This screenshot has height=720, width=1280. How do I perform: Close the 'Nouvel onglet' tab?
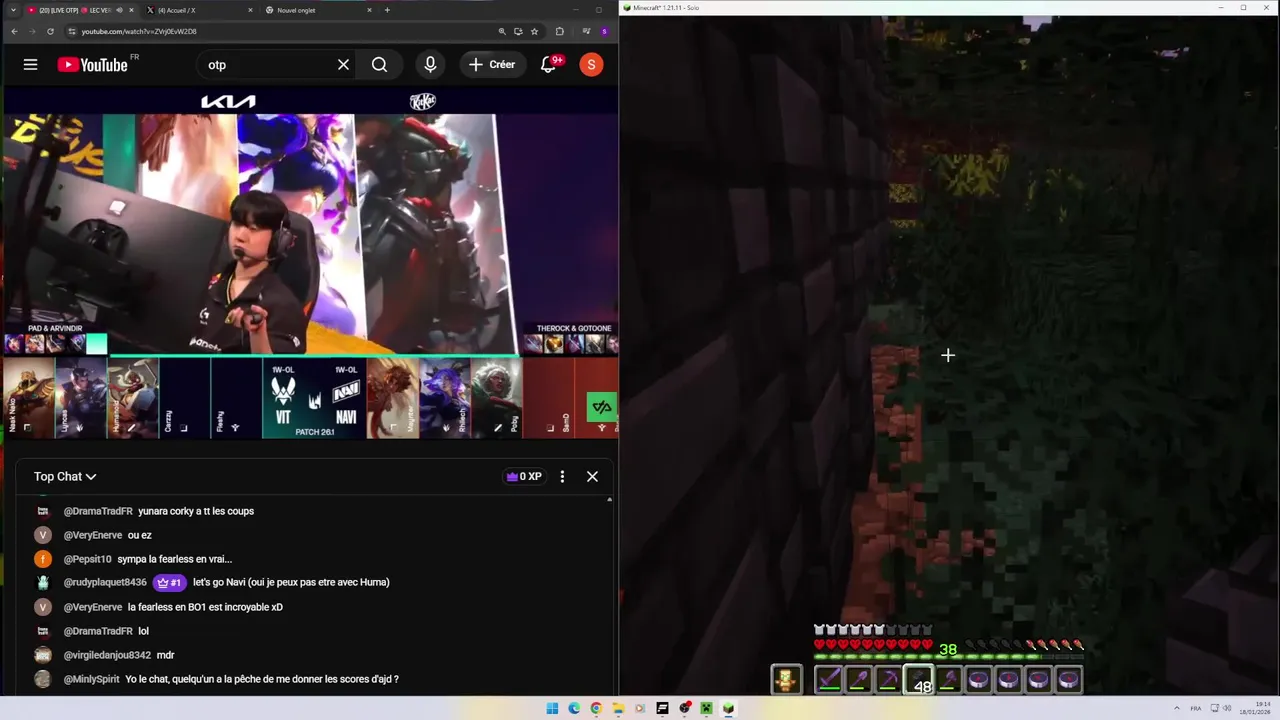pos(369,10)
